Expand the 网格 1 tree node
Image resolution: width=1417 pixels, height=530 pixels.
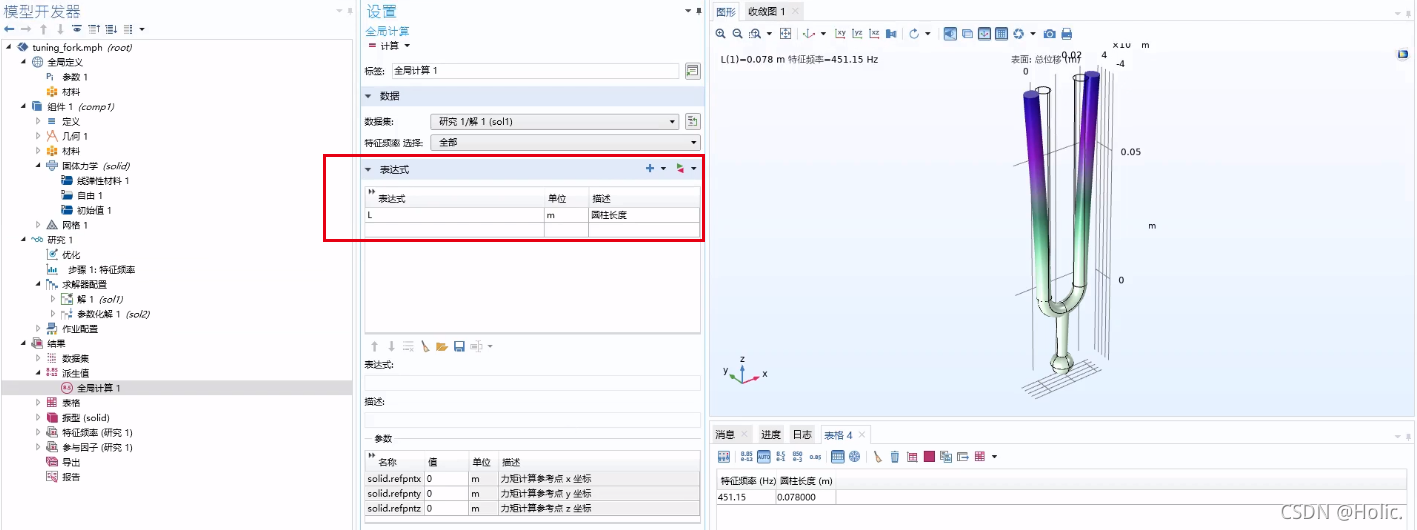(x=39, y=226)
